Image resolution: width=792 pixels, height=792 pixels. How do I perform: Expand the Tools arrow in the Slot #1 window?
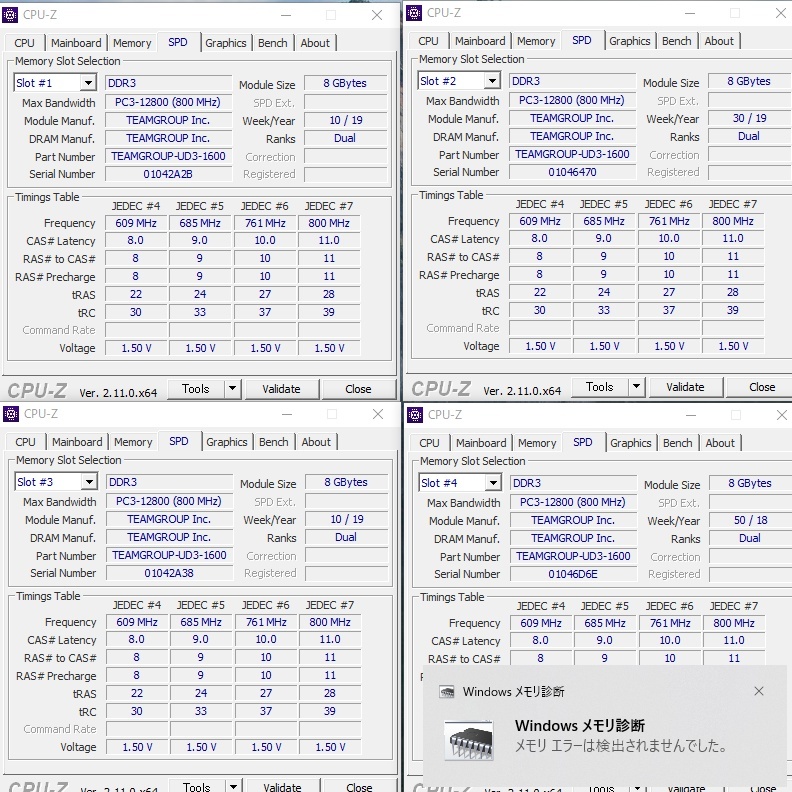[x=232, y=388]
